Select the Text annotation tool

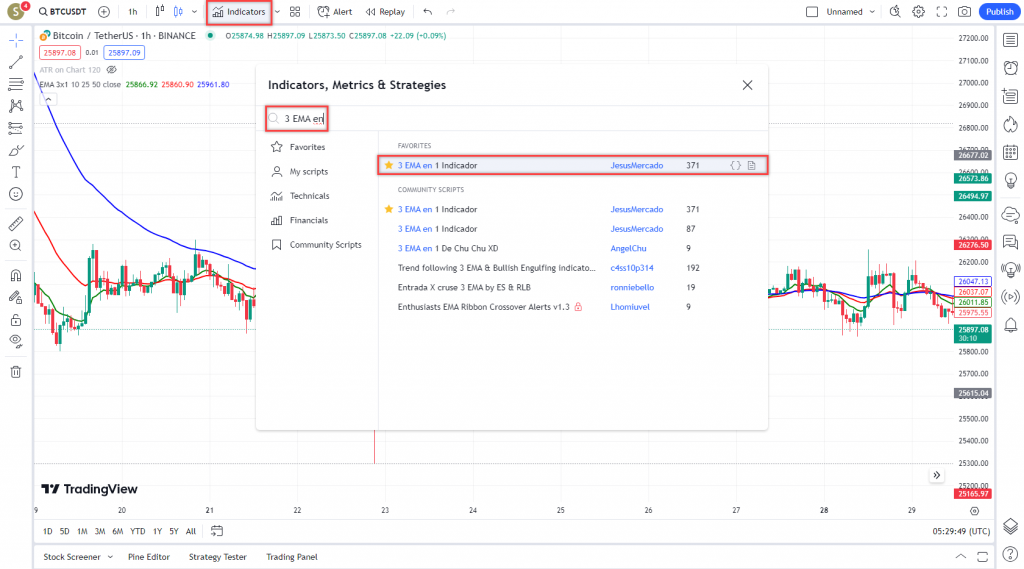tap(16, 172)
